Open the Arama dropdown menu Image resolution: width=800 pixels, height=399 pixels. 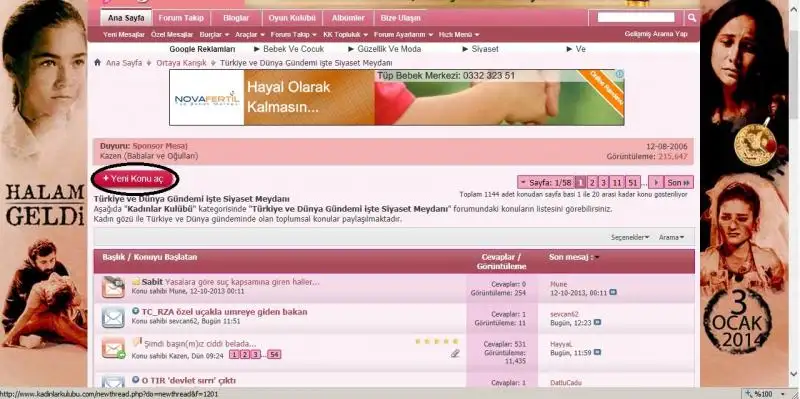[671, 237]
